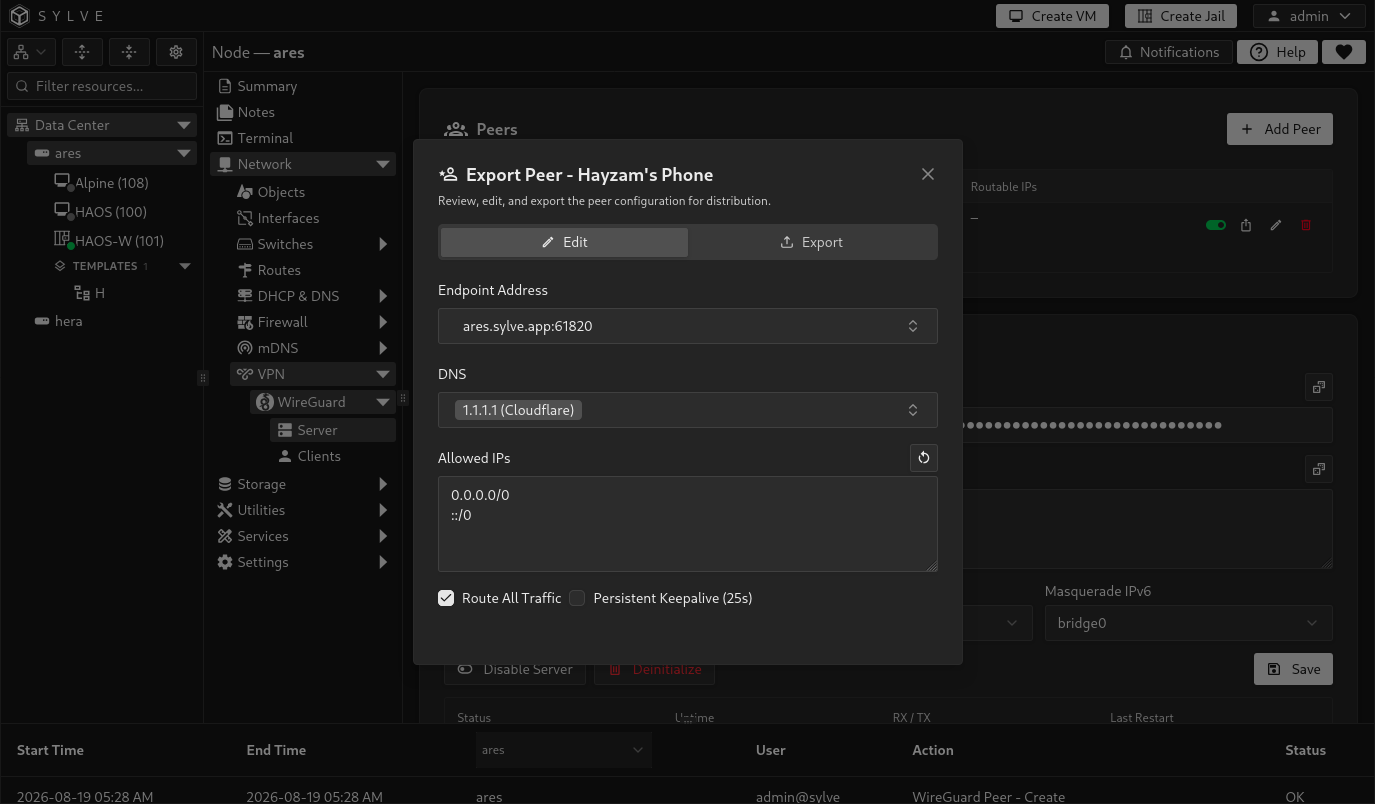Image resolution: width=1375 pixels, height=804 pixels.
Task: Switch to the Edit tab
Action: (564, 242)
